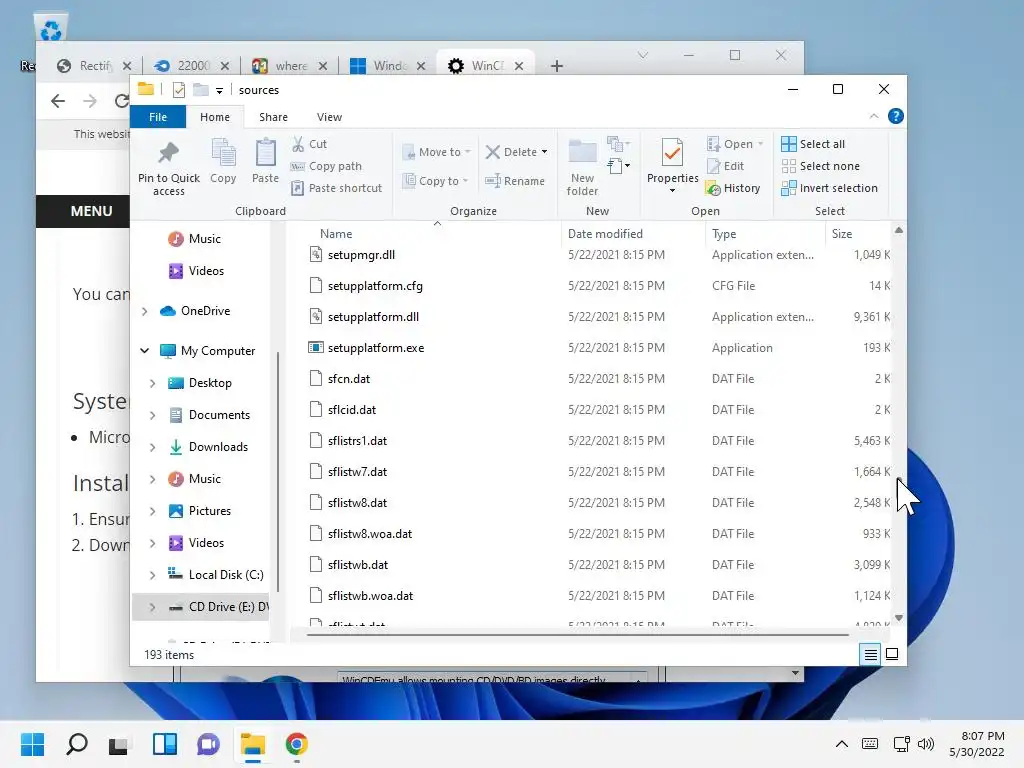Click the Properties checkmark icon

click(672, 153)
